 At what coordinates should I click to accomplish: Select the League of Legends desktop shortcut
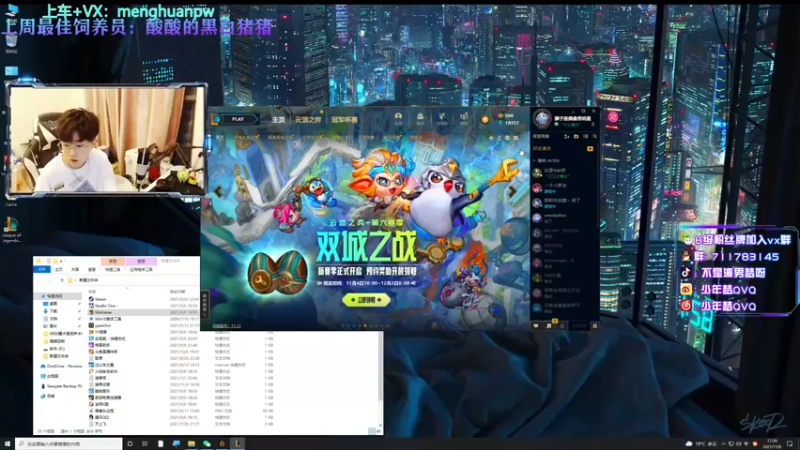pos(11,230)
